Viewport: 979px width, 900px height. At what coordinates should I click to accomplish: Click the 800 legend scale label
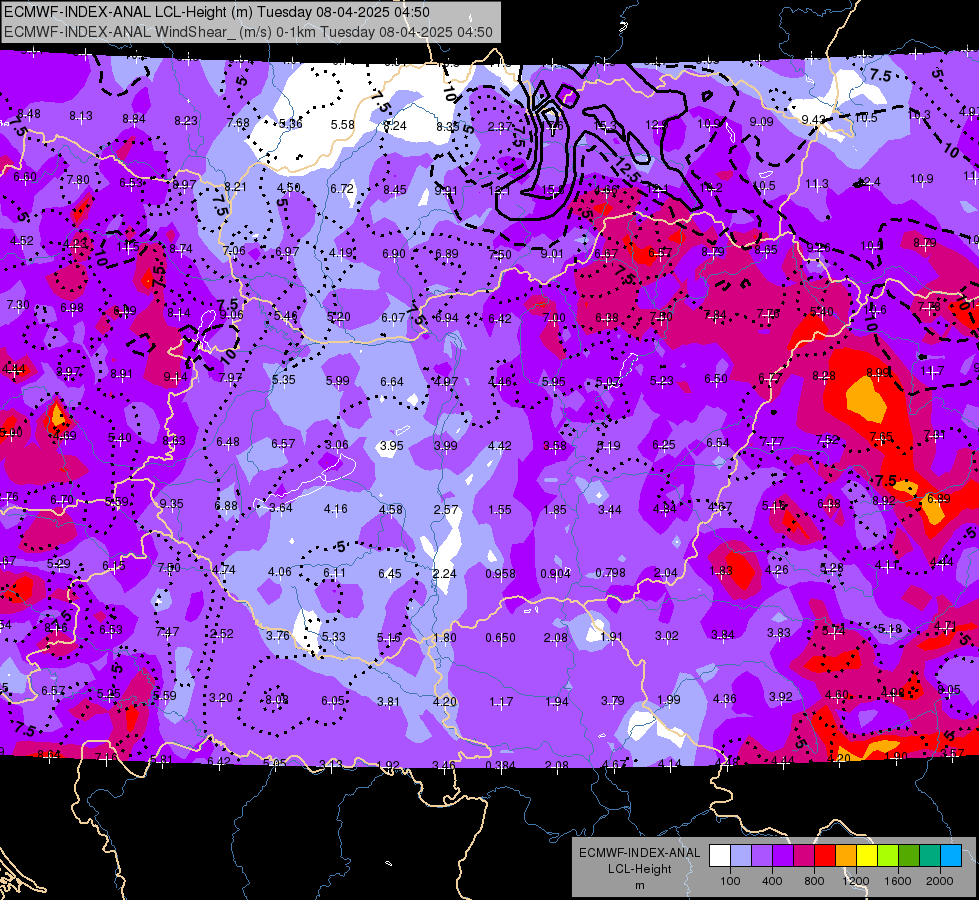pos(814,881)
